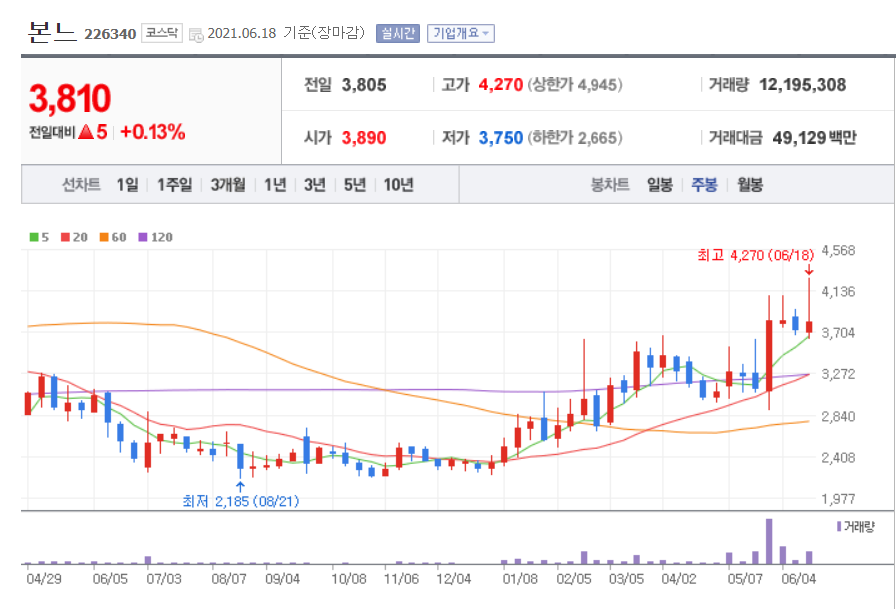
Task: Select the 5년 line chart tab
Action: point(355,185)
